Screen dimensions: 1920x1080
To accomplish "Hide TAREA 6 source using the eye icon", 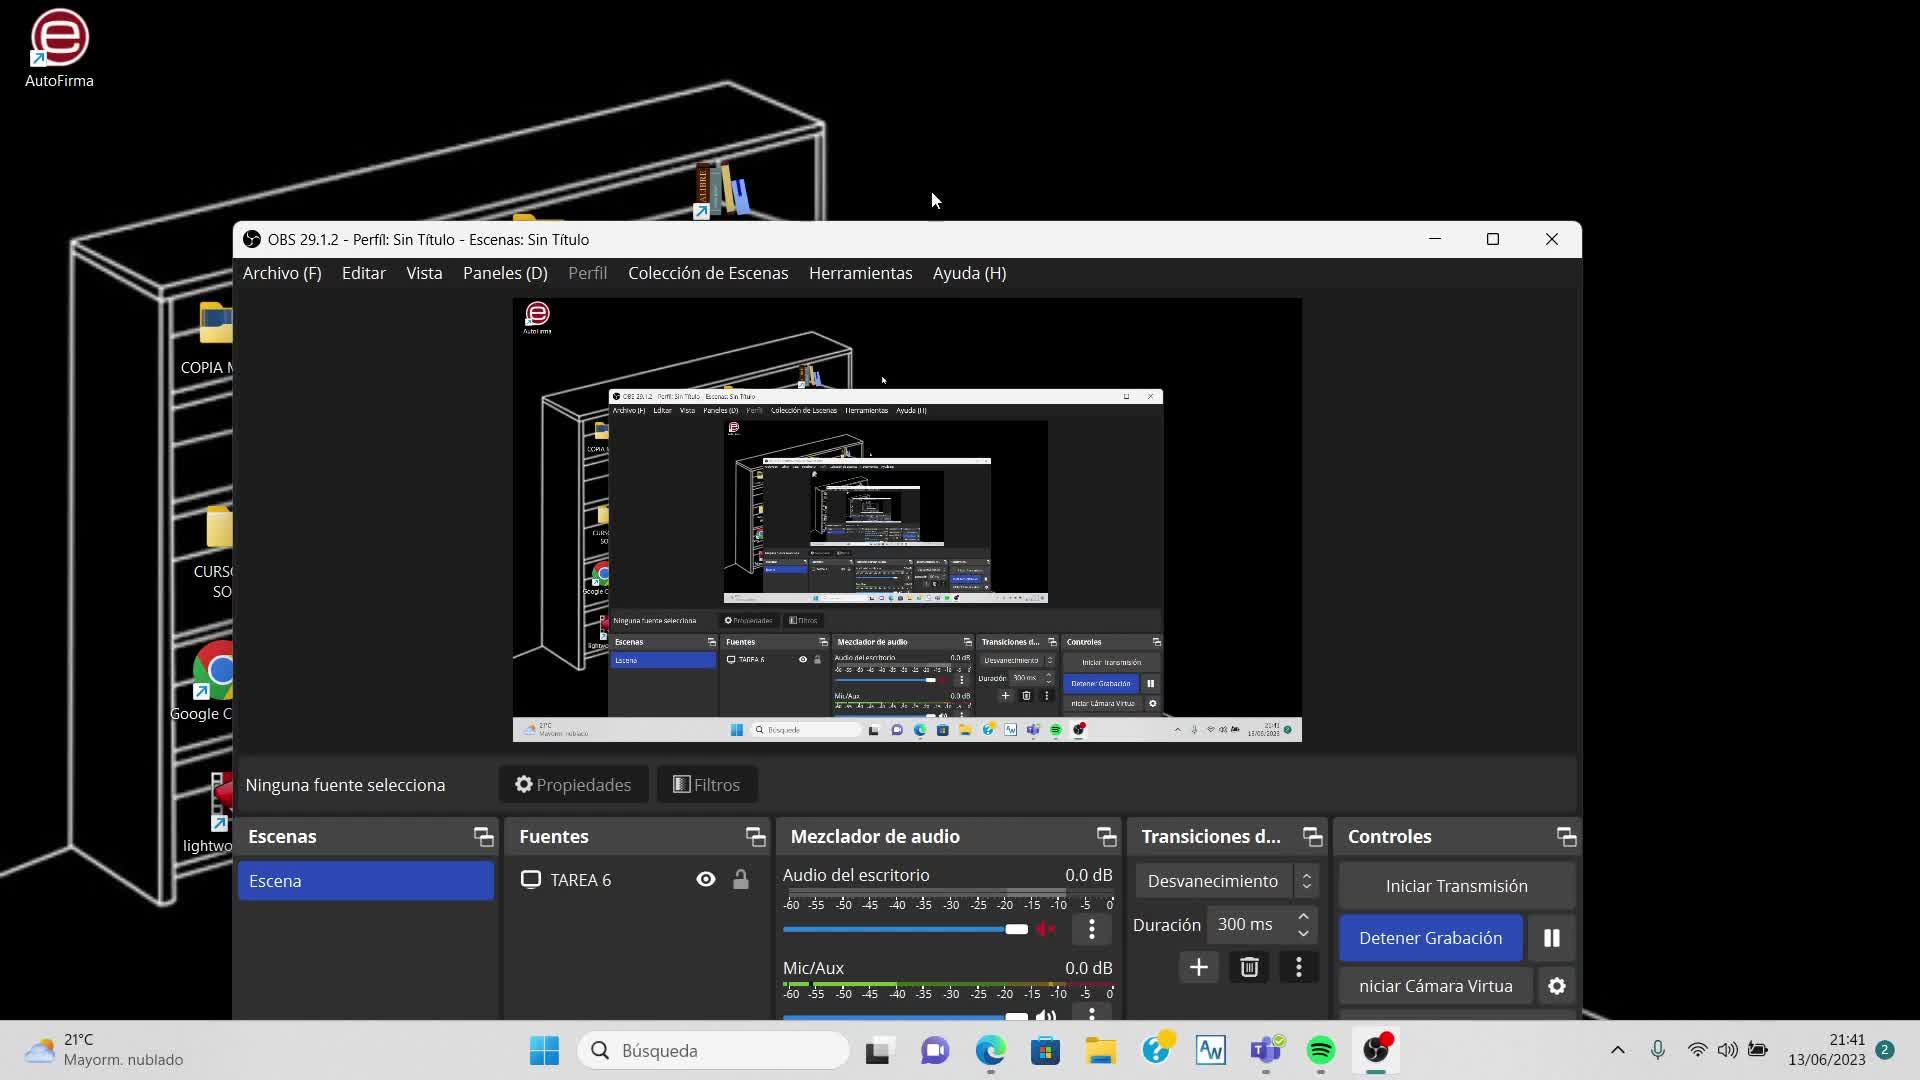I will [706, 880].
